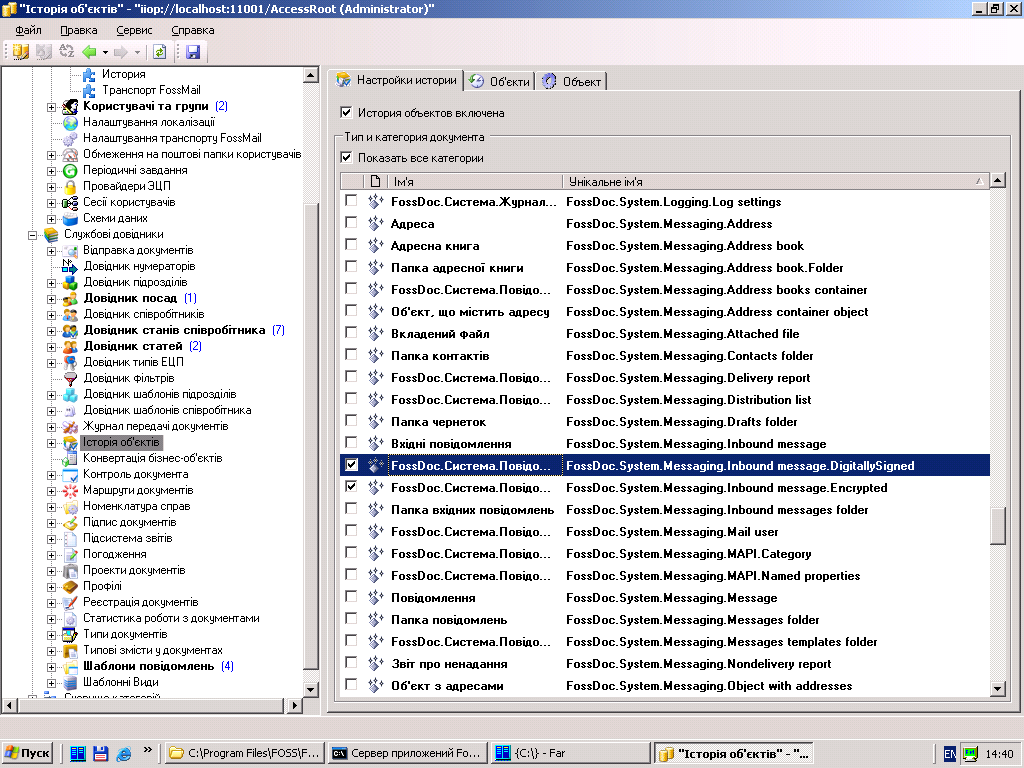Toggle История объектов включена checkbox
Image resolution: width=1024 pixels, height=768 pixels.
pyautogui.click(x=346, y=112)
